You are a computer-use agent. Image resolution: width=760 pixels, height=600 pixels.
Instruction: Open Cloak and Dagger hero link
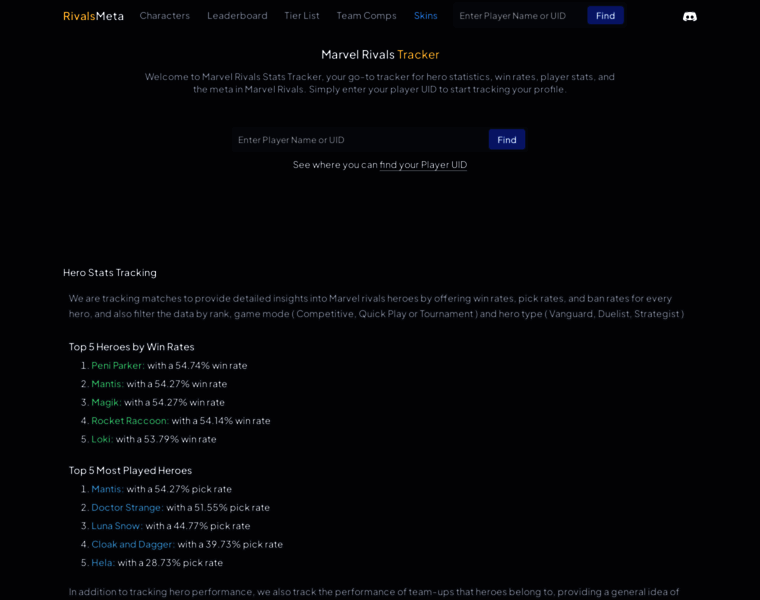point(133,544)
